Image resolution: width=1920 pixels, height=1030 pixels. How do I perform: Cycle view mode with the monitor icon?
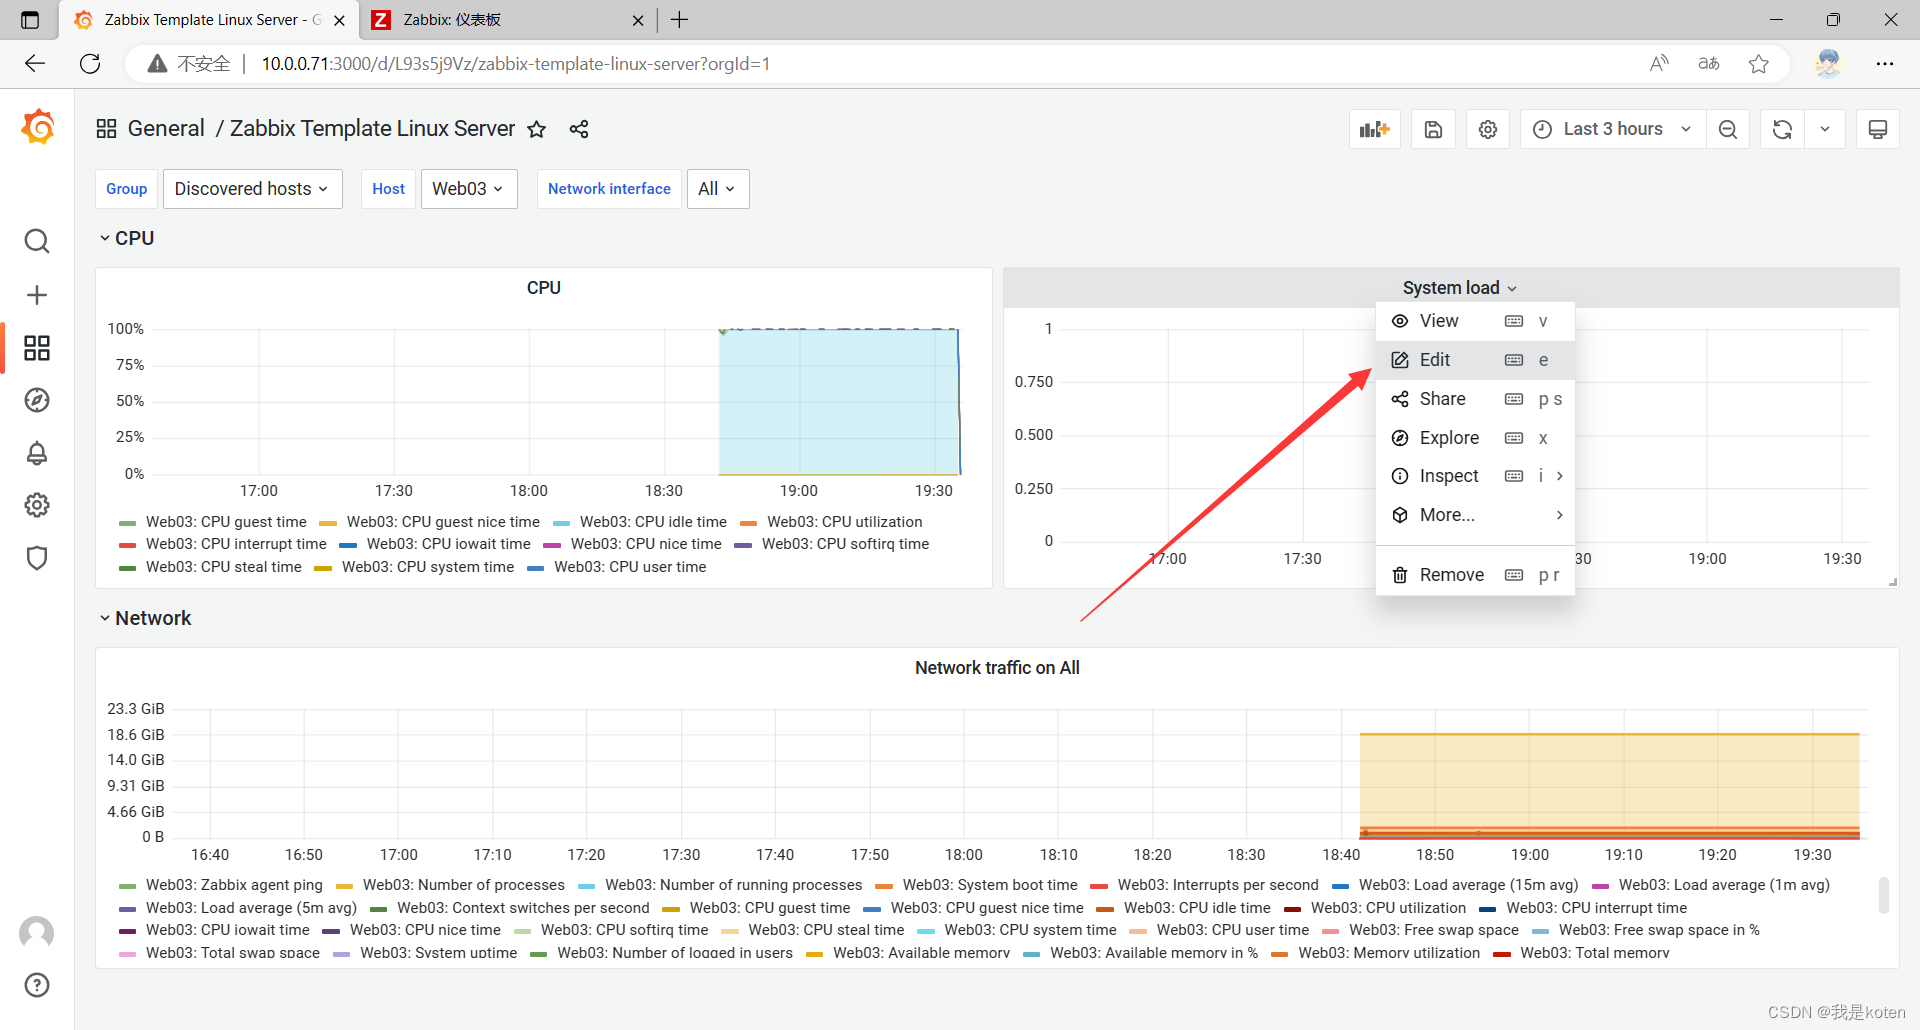coord(1878,129)
